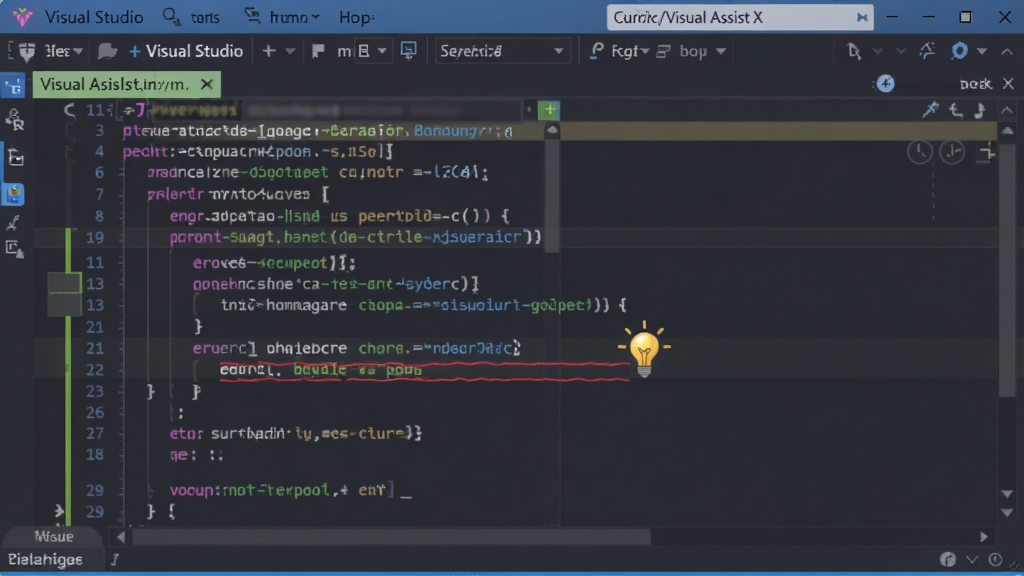Click the line number 19 in the gutter
This screenshot has height=576, width=1024.
95,237
